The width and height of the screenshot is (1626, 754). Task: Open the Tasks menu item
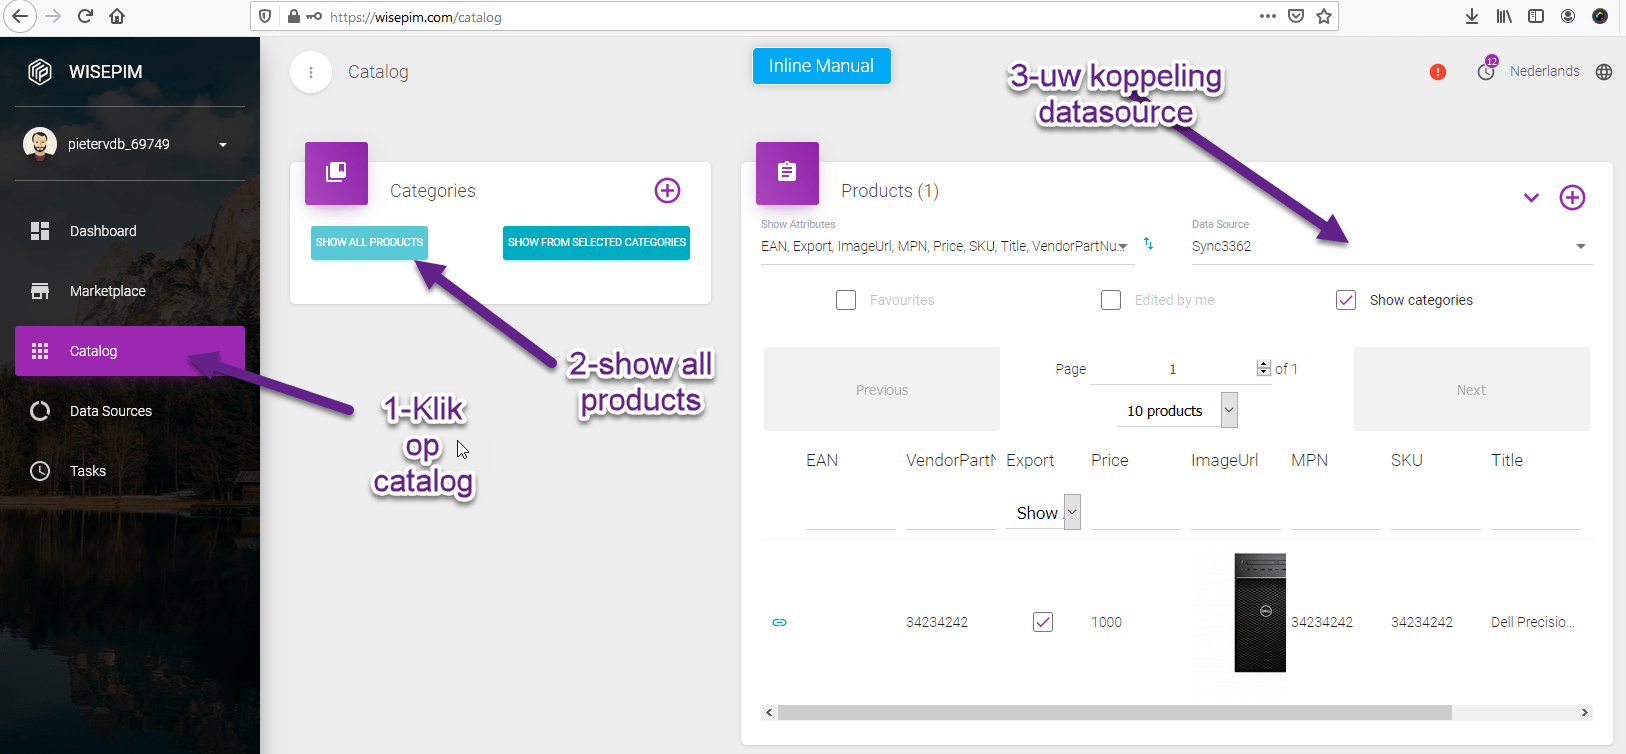coord(130,471)
